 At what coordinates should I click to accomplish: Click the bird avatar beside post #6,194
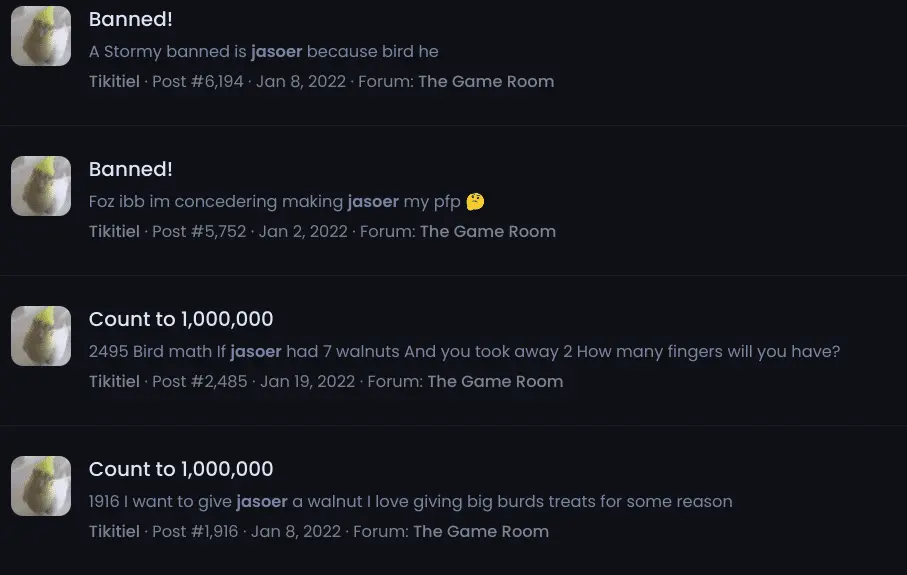(x=41, y=36)
